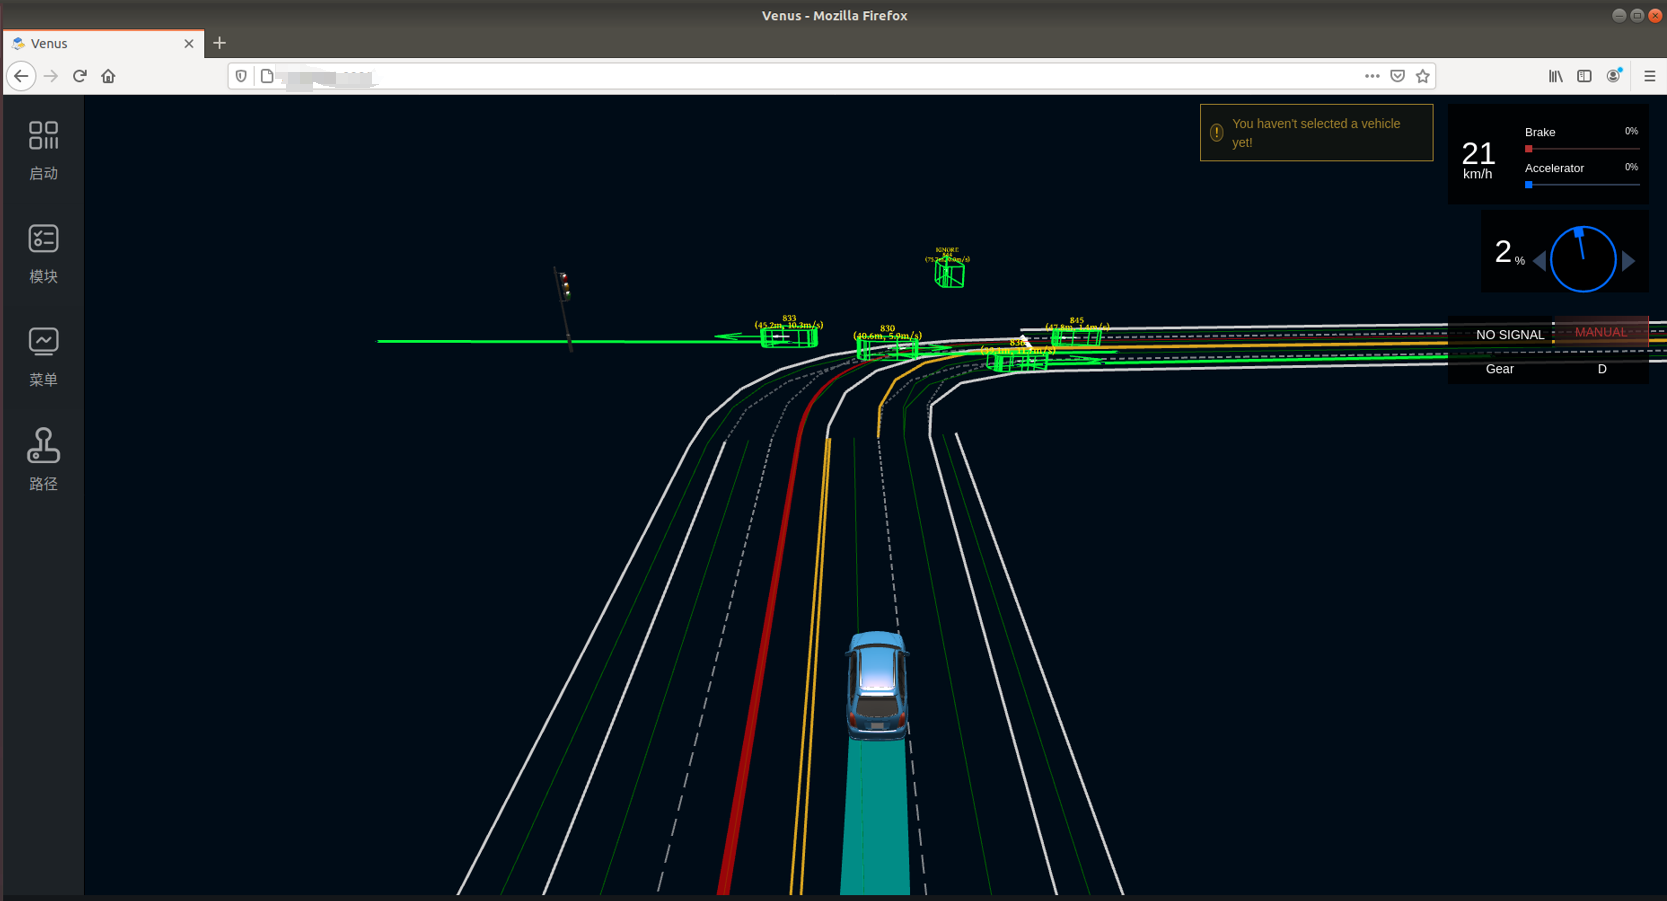
Task: Click the Accelerator slider bar
Action: (x=1582, y=185)
